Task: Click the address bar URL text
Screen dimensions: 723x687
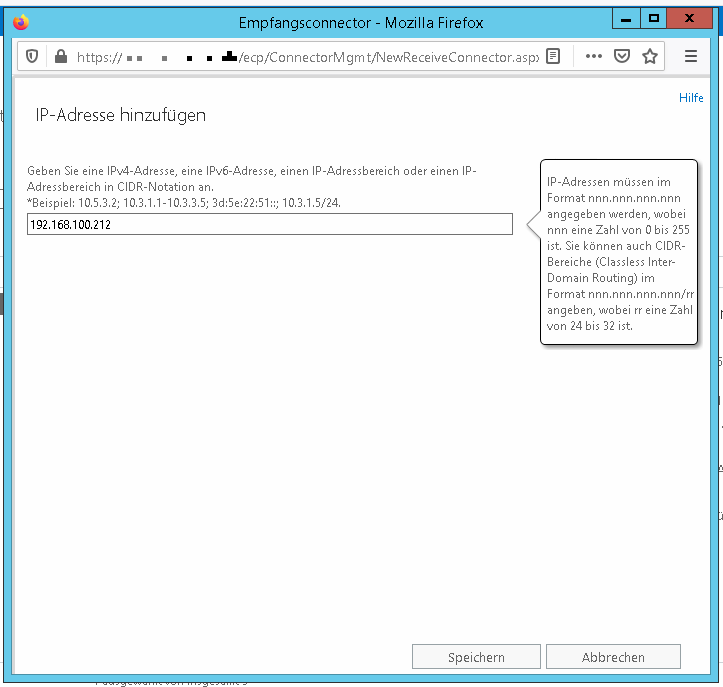Action: pos(300,57)
